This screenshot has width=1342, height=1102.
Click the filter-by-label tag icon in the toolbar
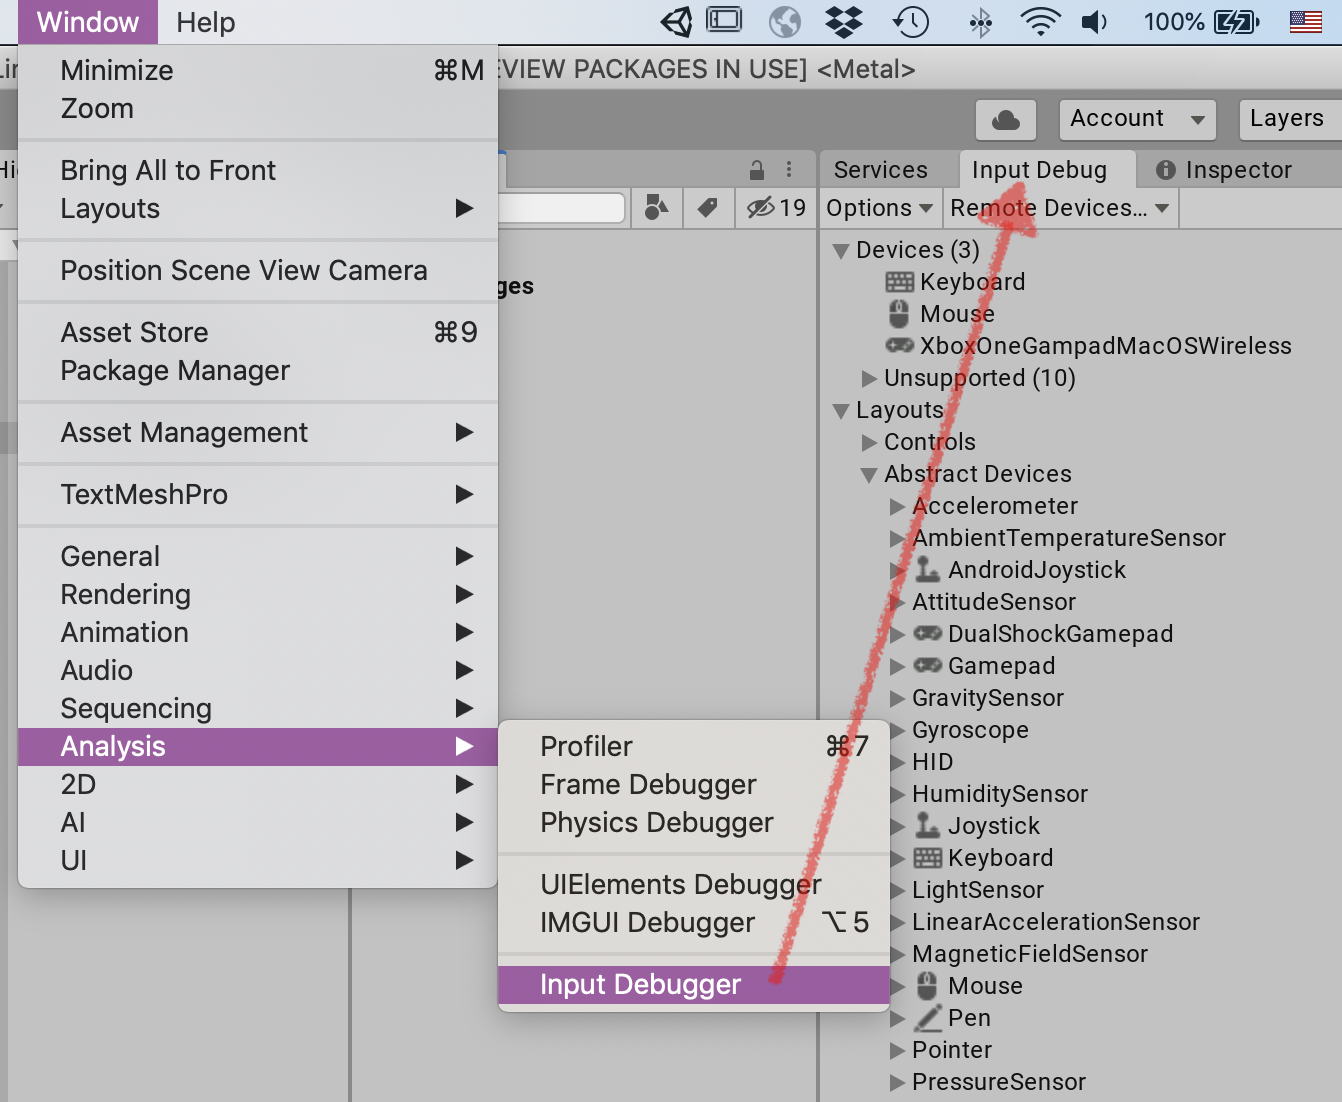[x=708, y=208]
